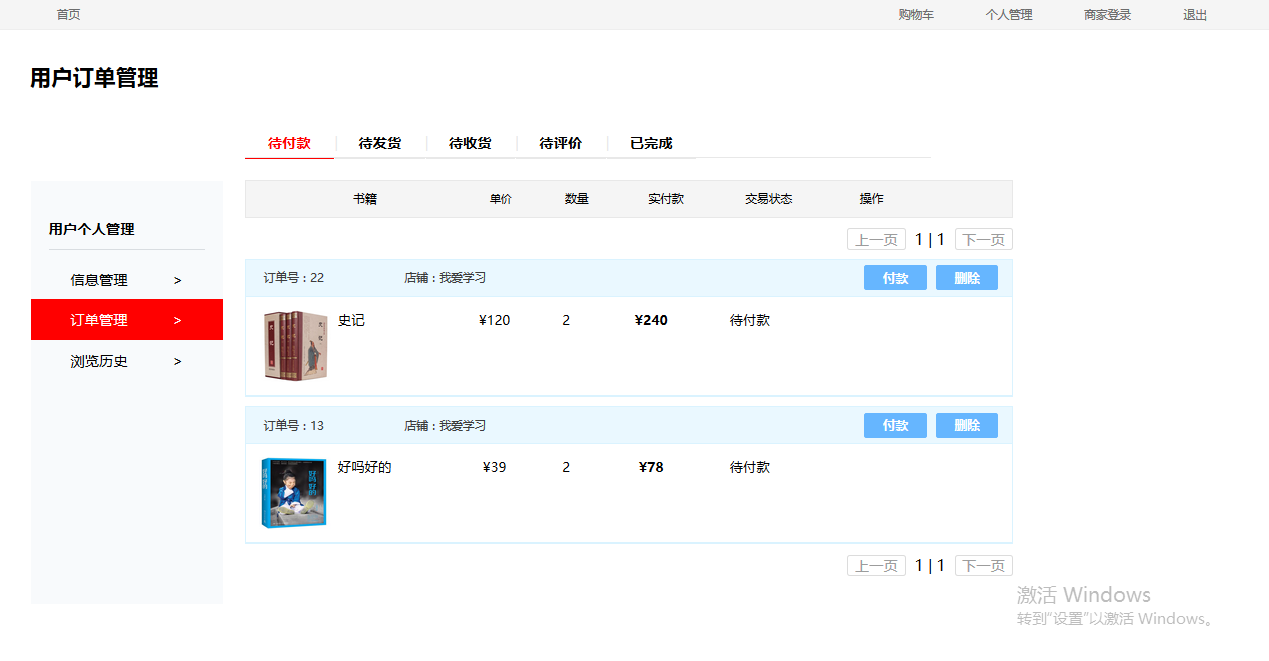Click the 实付款 column header

(666, 199)
